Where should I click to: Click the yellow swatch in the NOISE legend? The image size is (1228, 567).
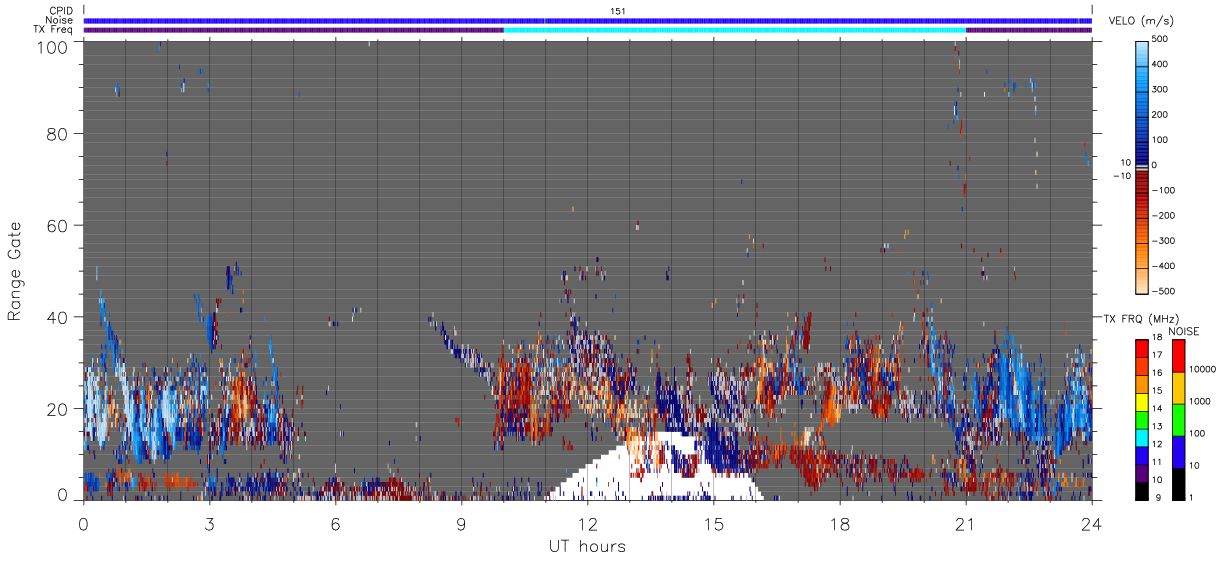coord(1178,388)
